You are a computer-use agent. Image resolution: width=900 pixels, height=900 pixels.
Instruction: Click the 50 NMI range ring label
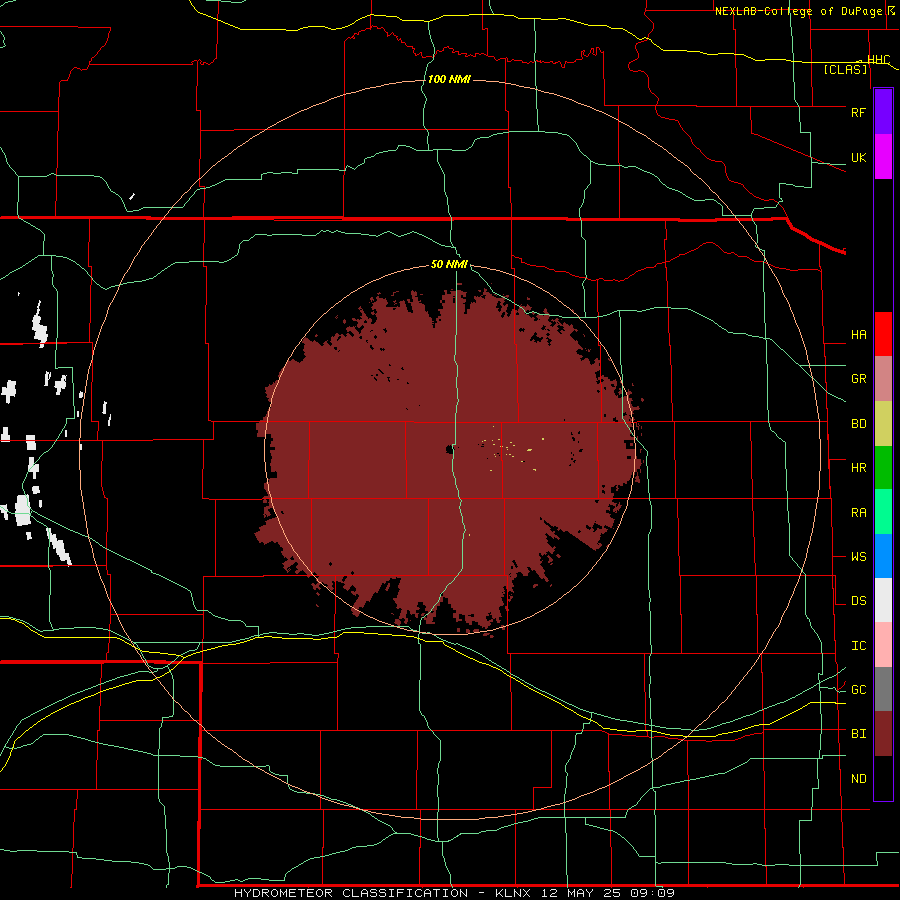(x=449, y=264)
